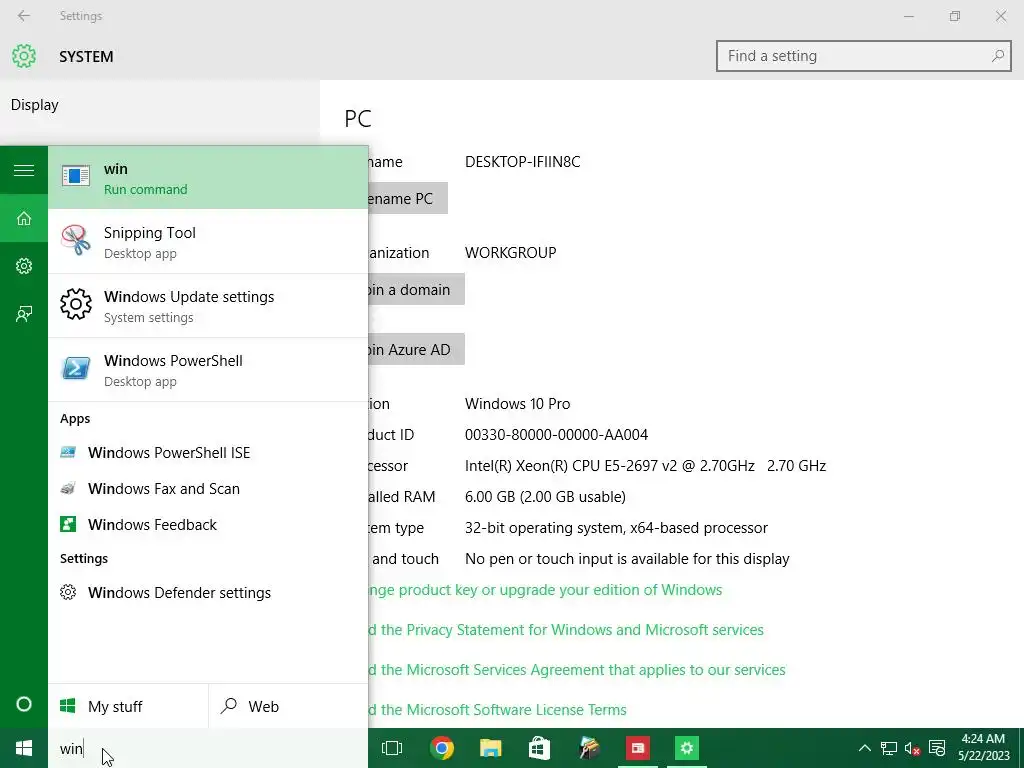This screenshot has height=768, width=1024.
Task: Click the Settings section header in results
Action: (x=84, y=558)
